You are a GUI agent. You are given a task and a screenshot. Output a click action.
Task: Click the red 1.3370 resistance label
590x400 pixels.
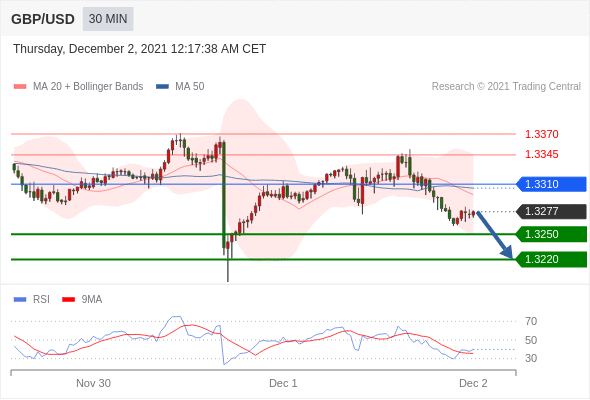tap(541, 134)
